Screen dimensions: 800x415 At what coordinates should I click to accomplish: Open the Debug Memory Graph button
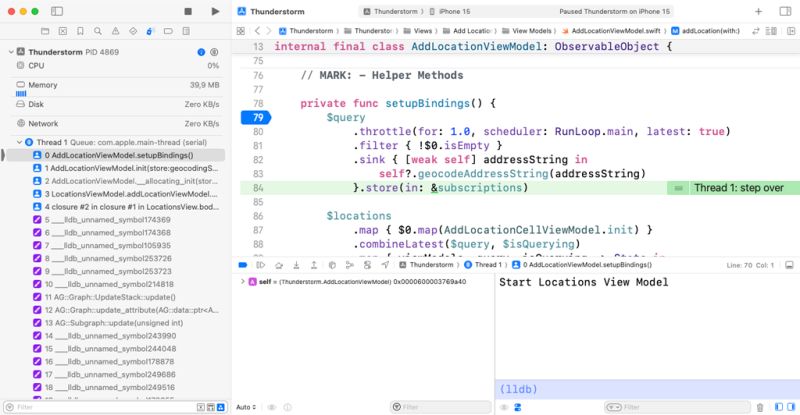[349, 265]
